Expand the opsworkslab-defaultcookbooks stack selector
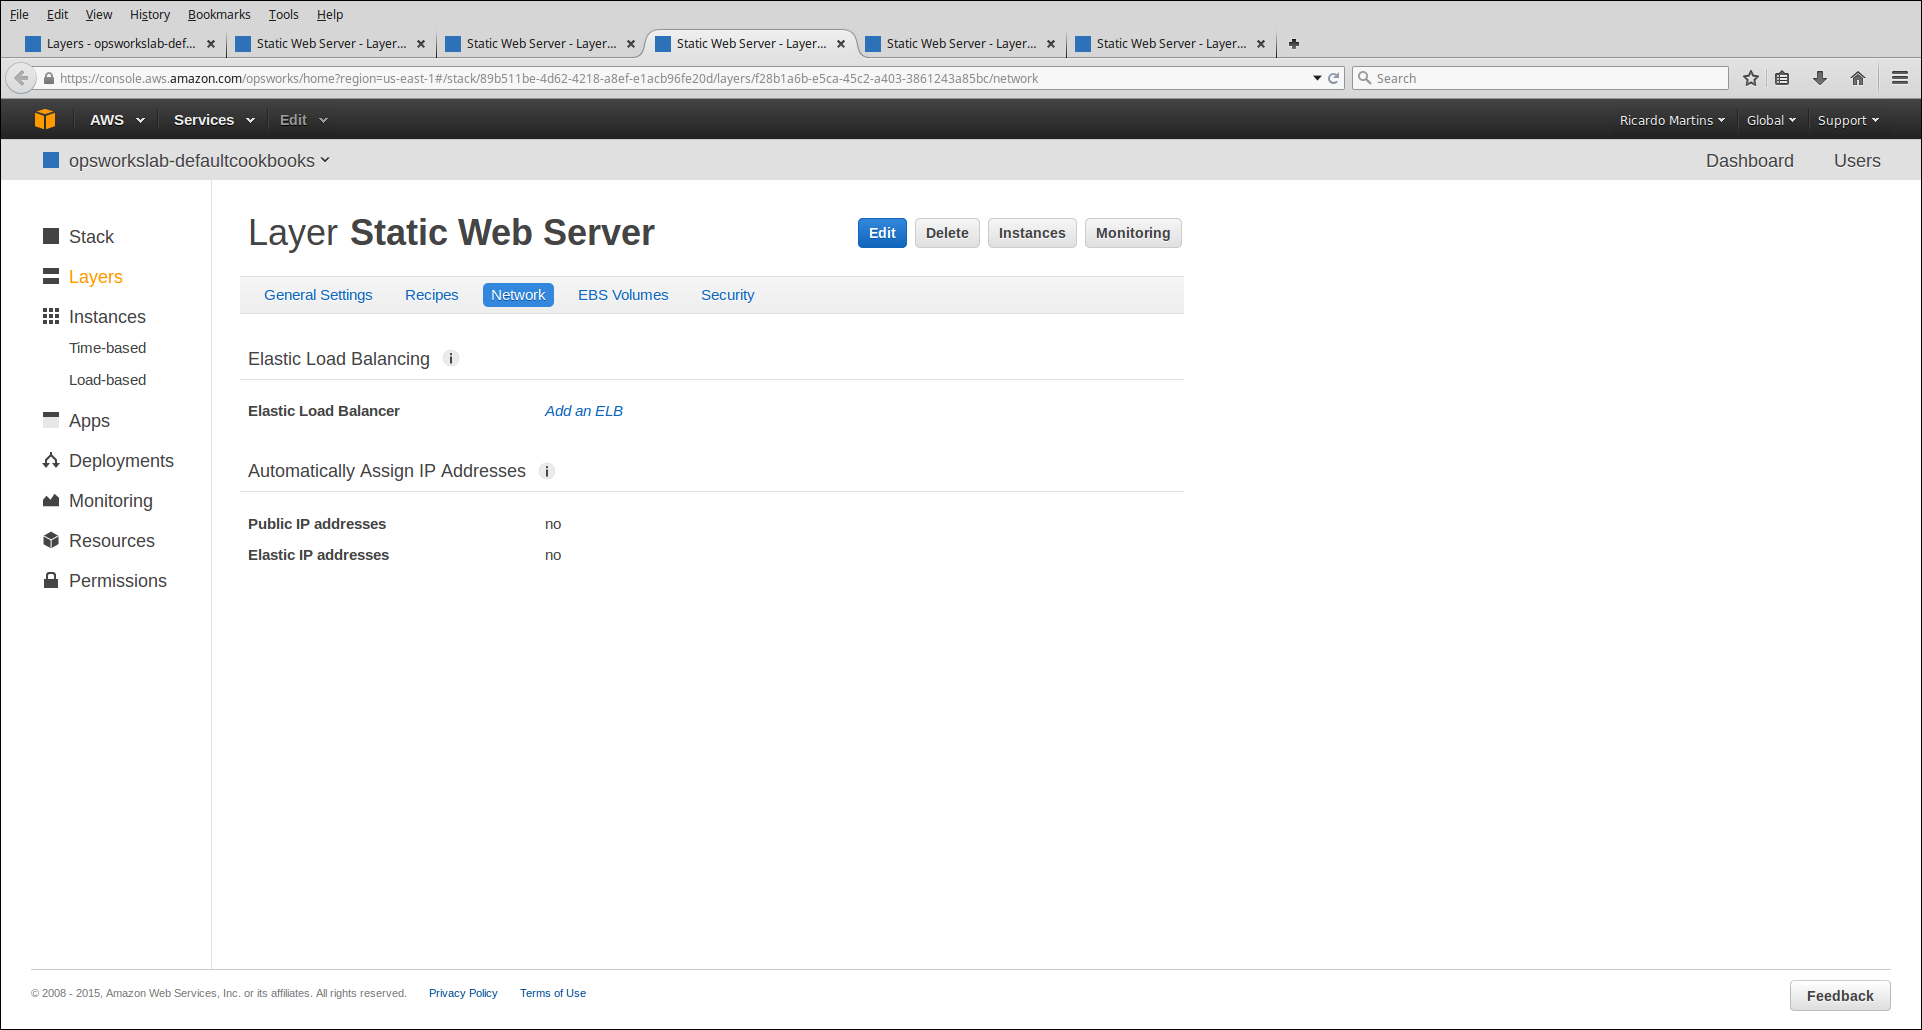 click(x=198, y=161)
